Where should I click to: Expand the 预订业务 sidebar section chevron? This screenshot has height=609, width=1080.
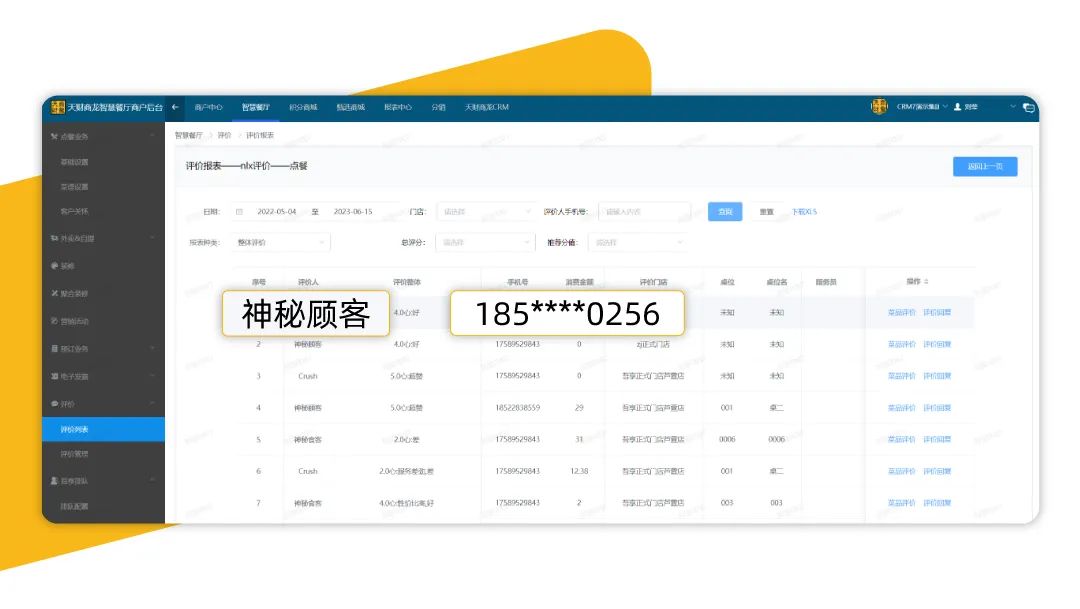click(x=152, y=348)
